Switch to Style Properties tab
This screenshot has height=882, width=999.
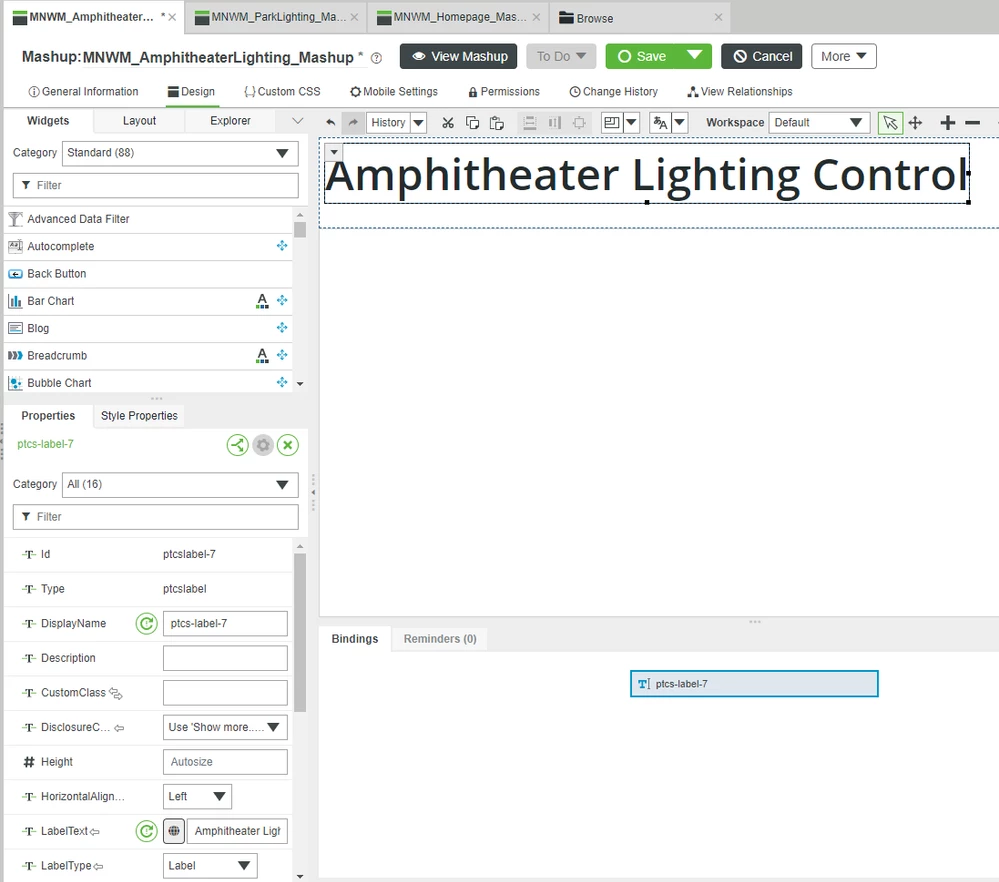[x=139, y=416]
